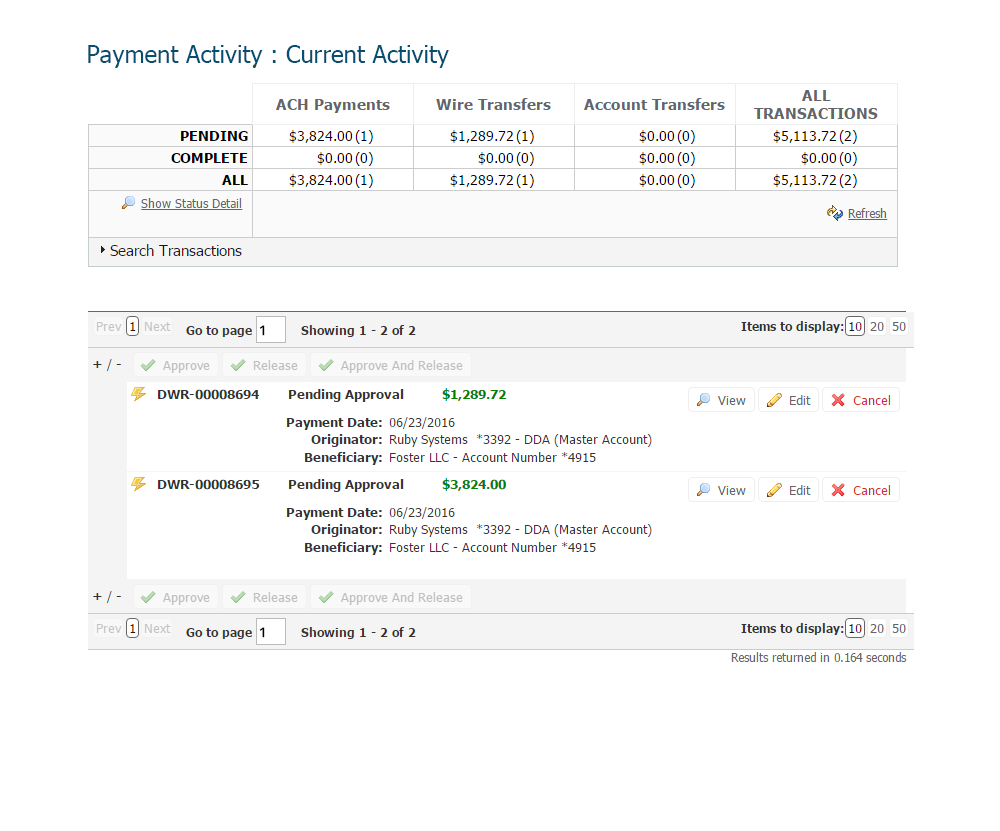Click the top Release button
This screenshot has width=1000, height=831.
[265, 366]
